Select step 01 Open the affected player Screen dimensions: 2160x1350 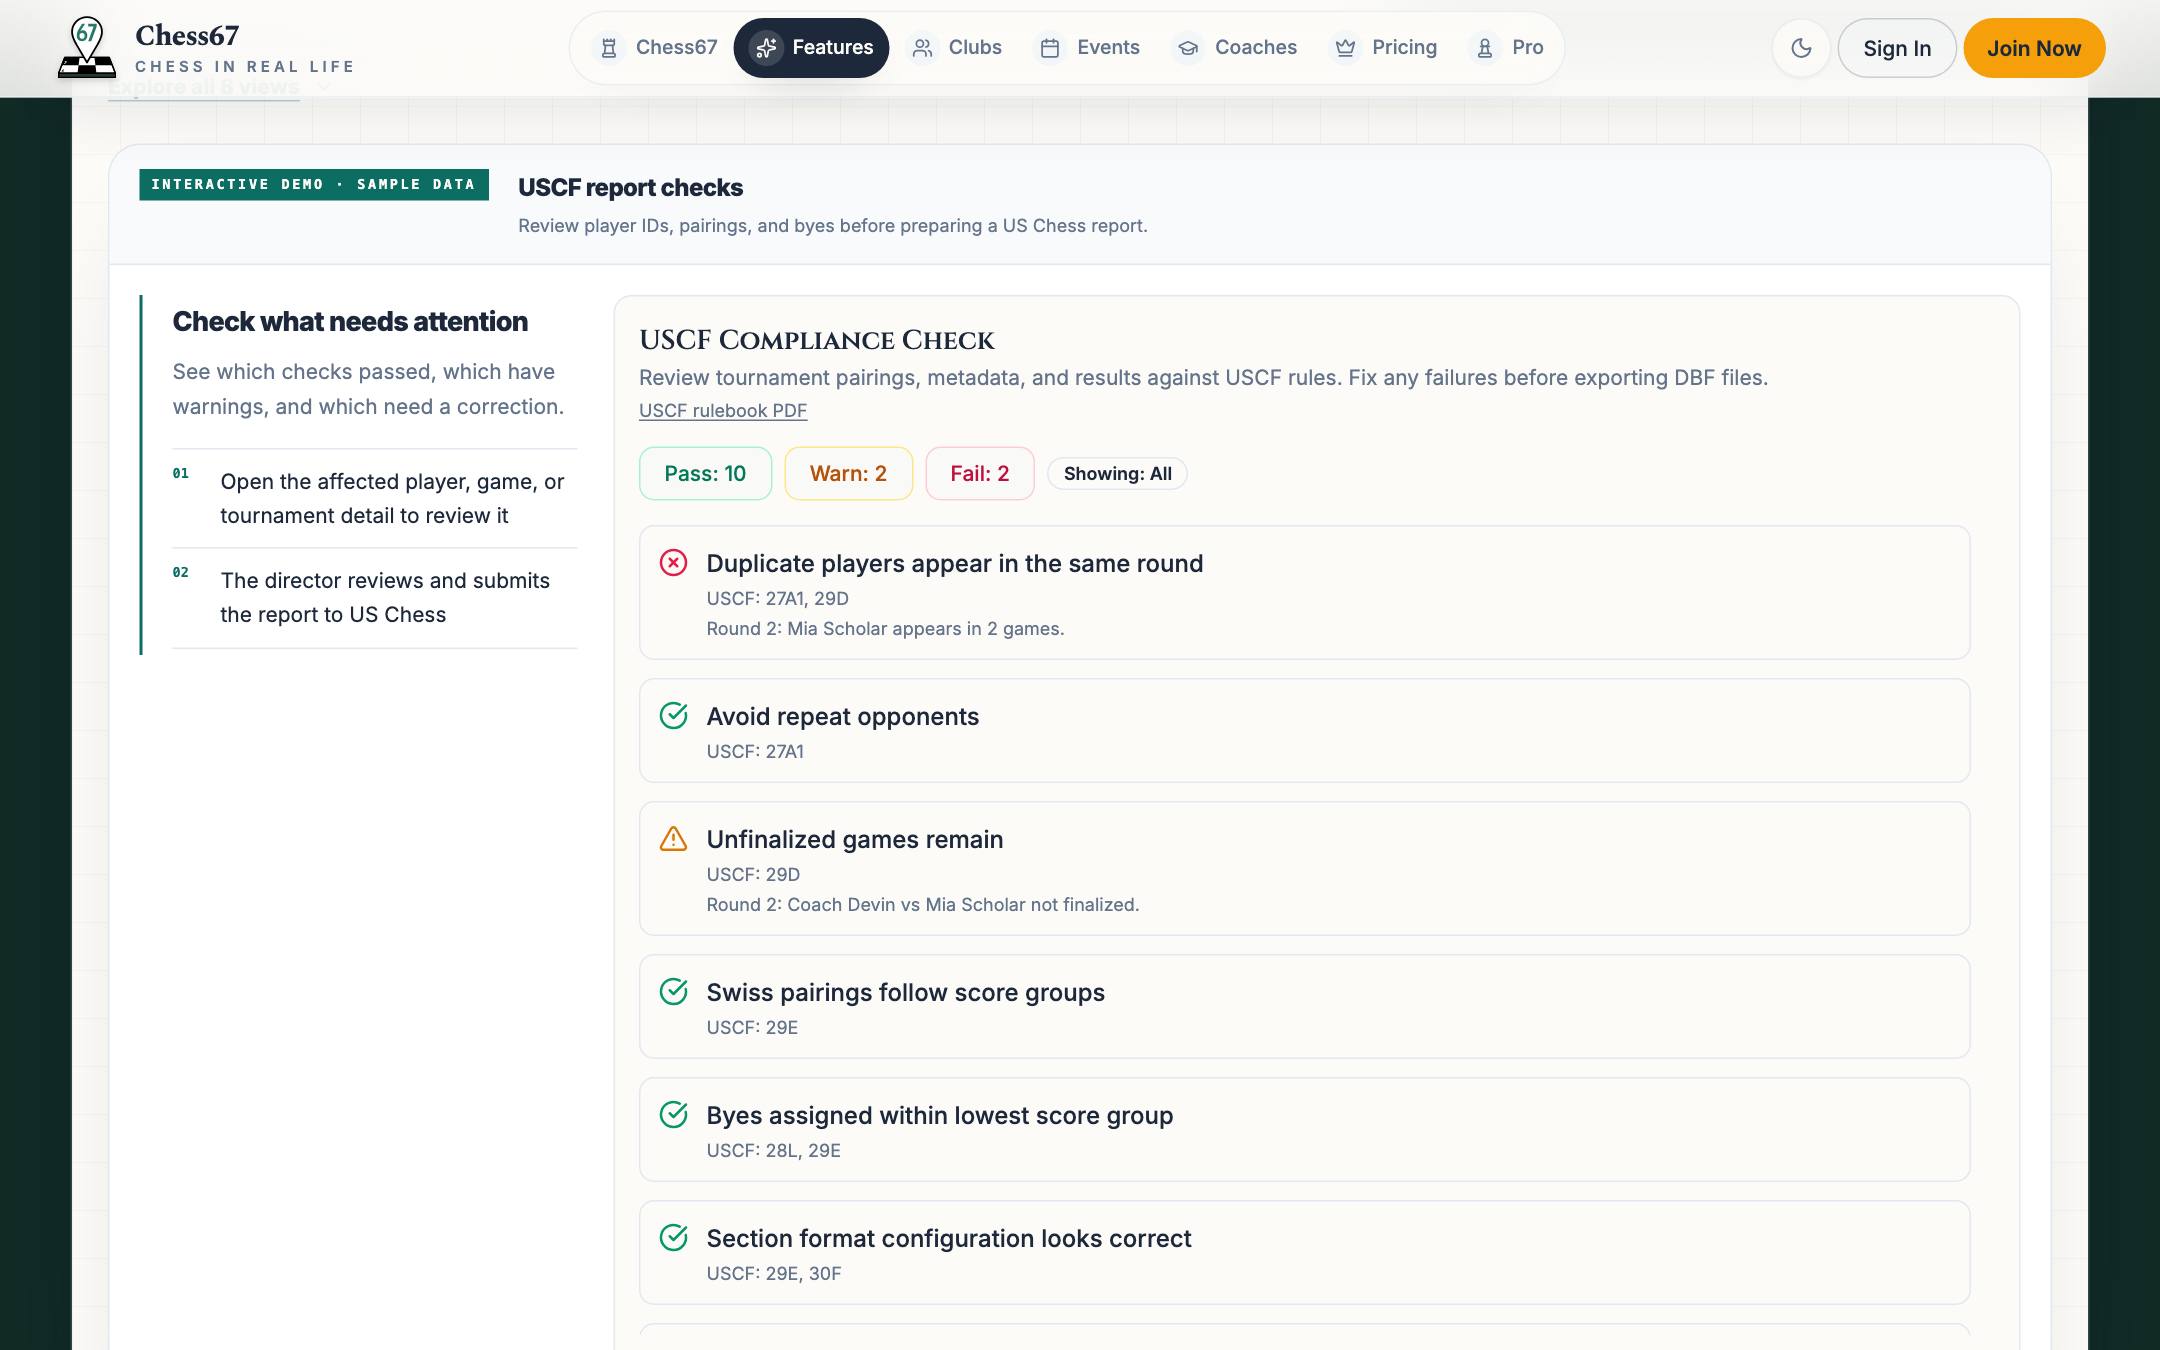[374, 498]
